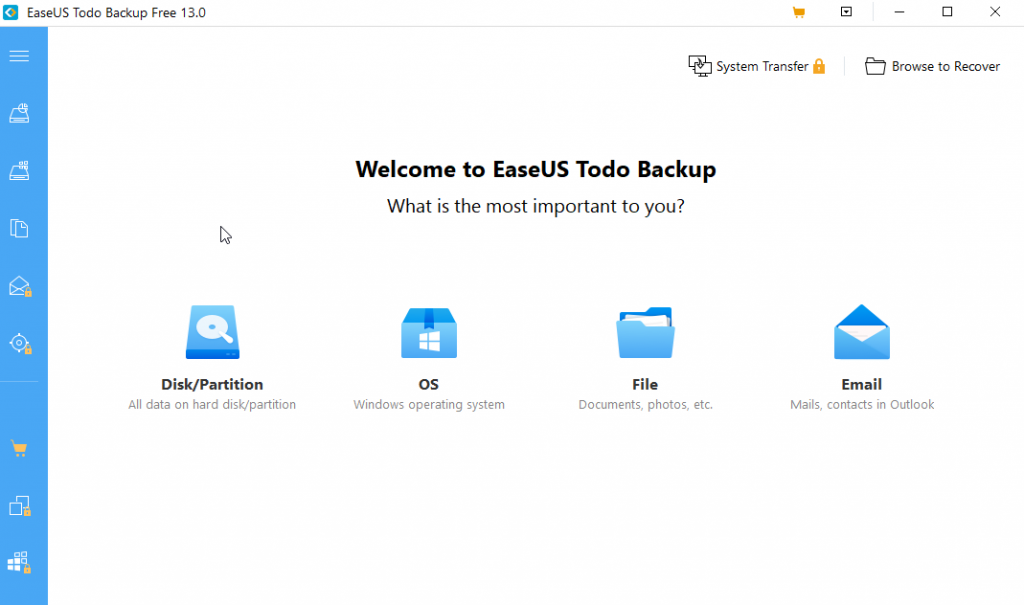Click the System Transfer lock icon
This screenshot has height=605, width=1024.
(819, 66)
